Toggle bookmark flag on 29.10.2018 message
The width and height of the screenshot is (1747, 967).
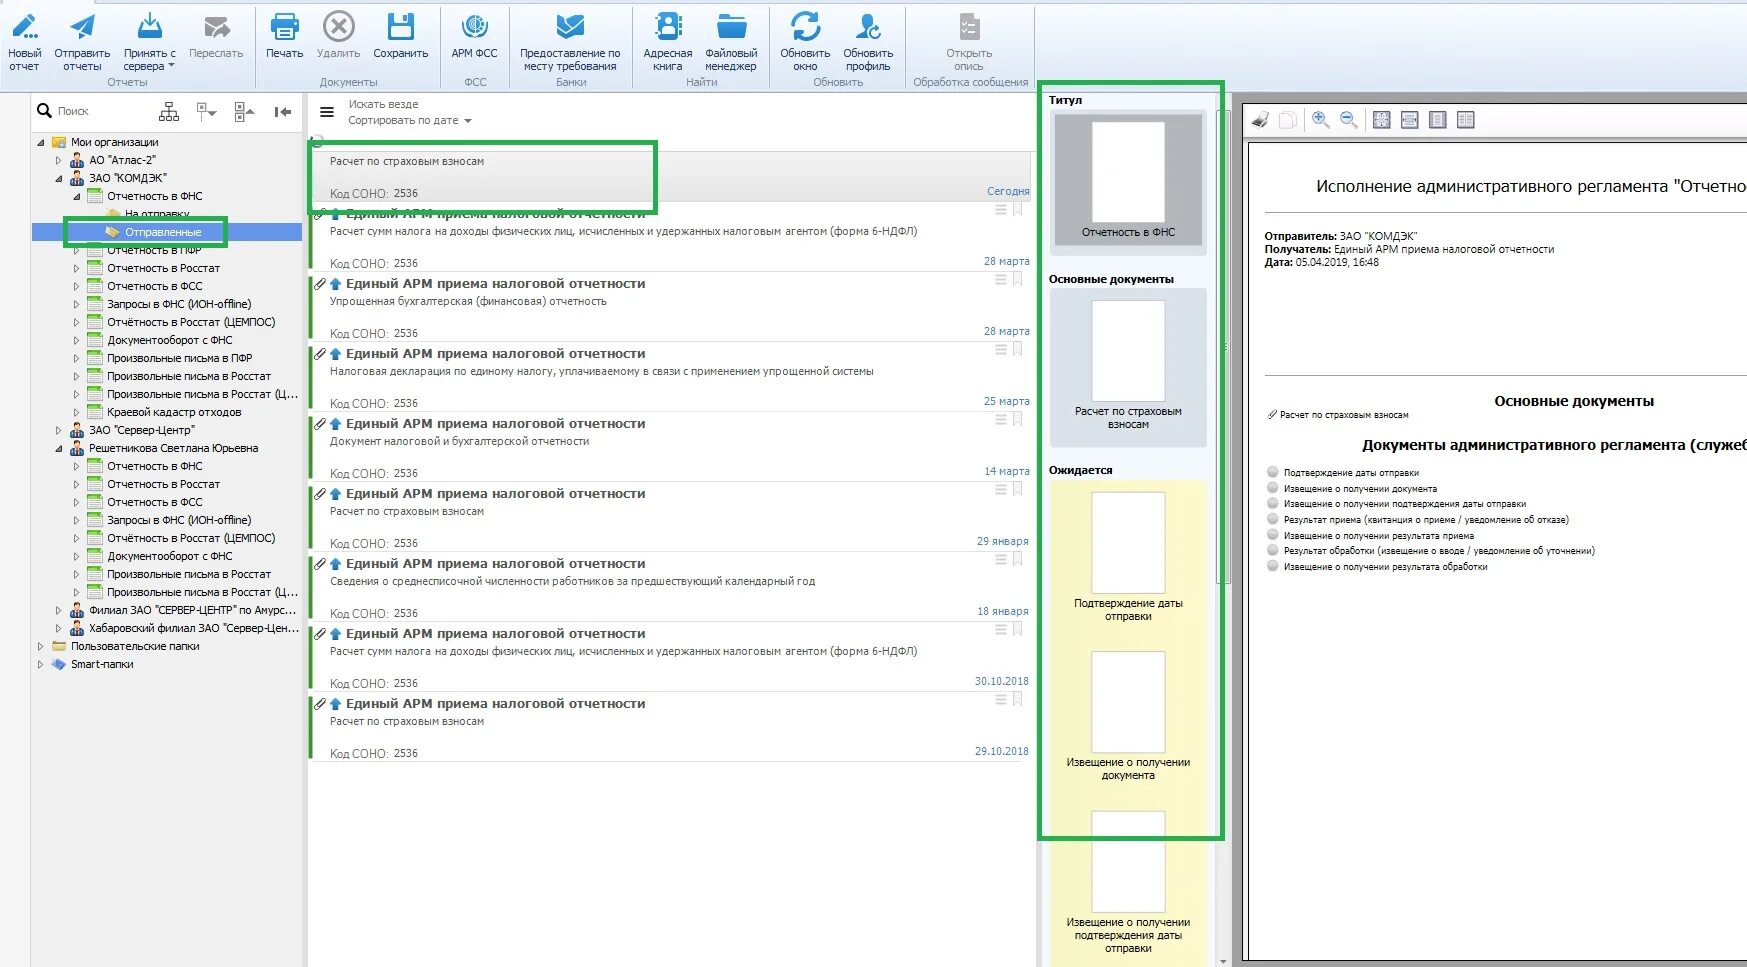pyautogui.click(x=1018, y=700)
